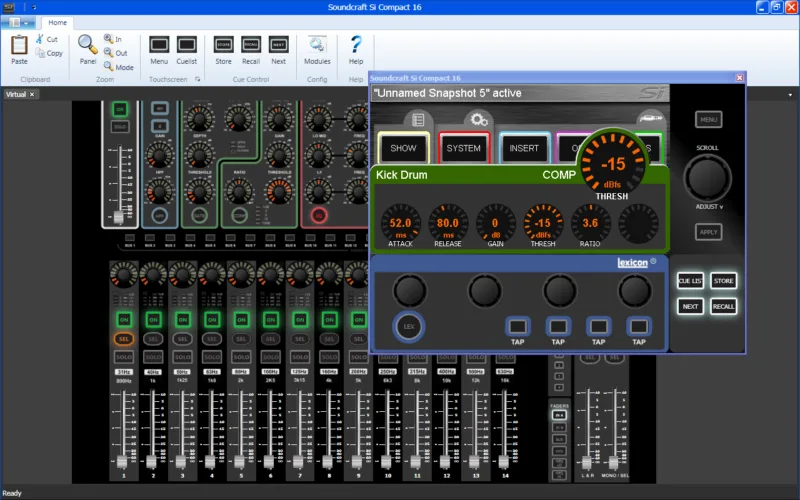Click the MENU button beside the touchscreen

[x=708, y=119]
